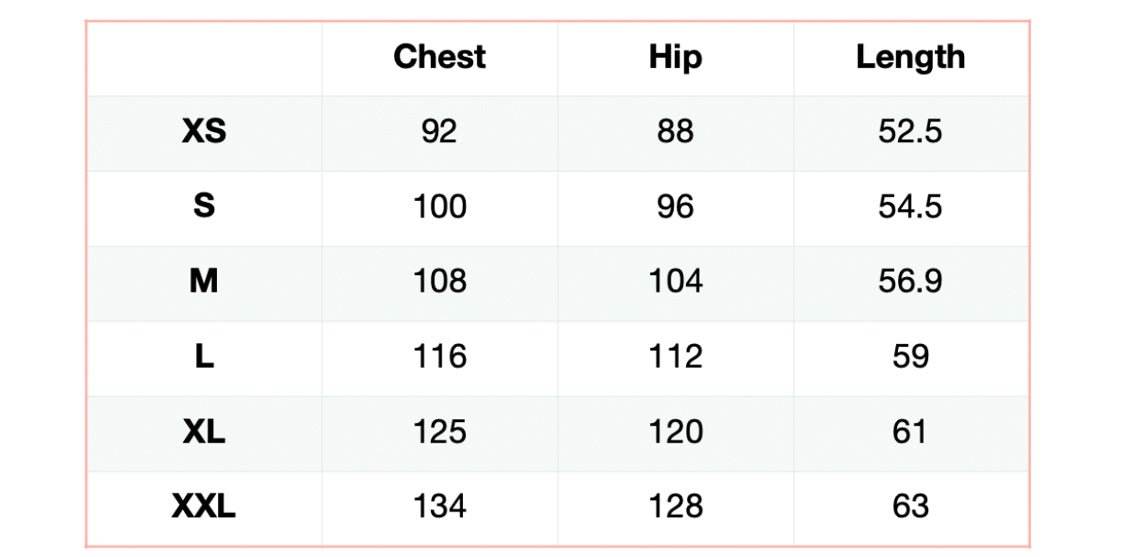Image resolution: width=1126 pixels, height=557 pixels.
Task: Select length value 63 for XXL
Action: [910, 507]
